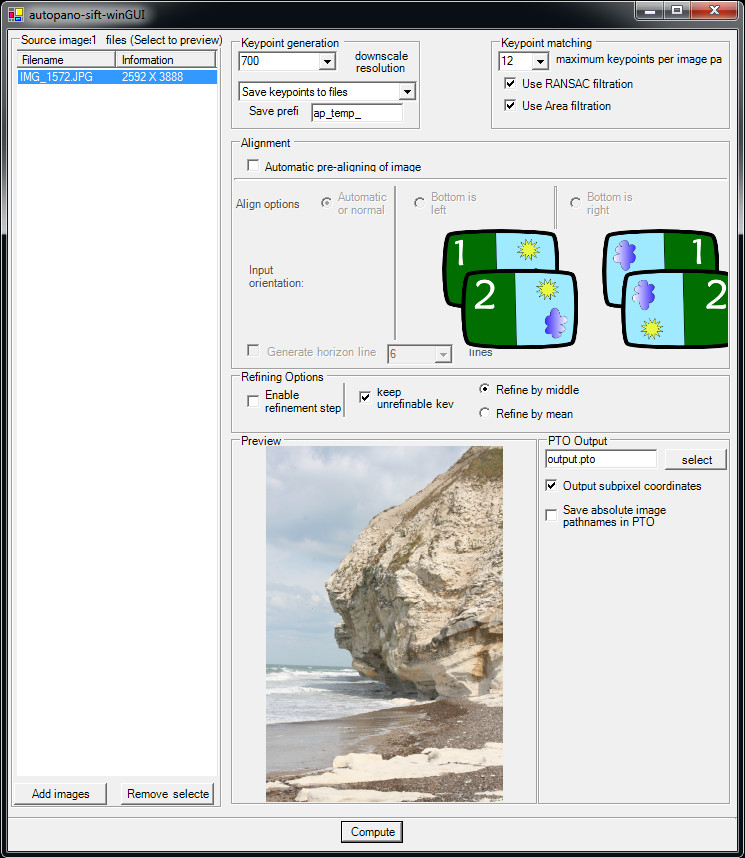Screen dimensions: 745x858
Task: Click 2592 X 3888 information cell
Action: click(153, 77)
